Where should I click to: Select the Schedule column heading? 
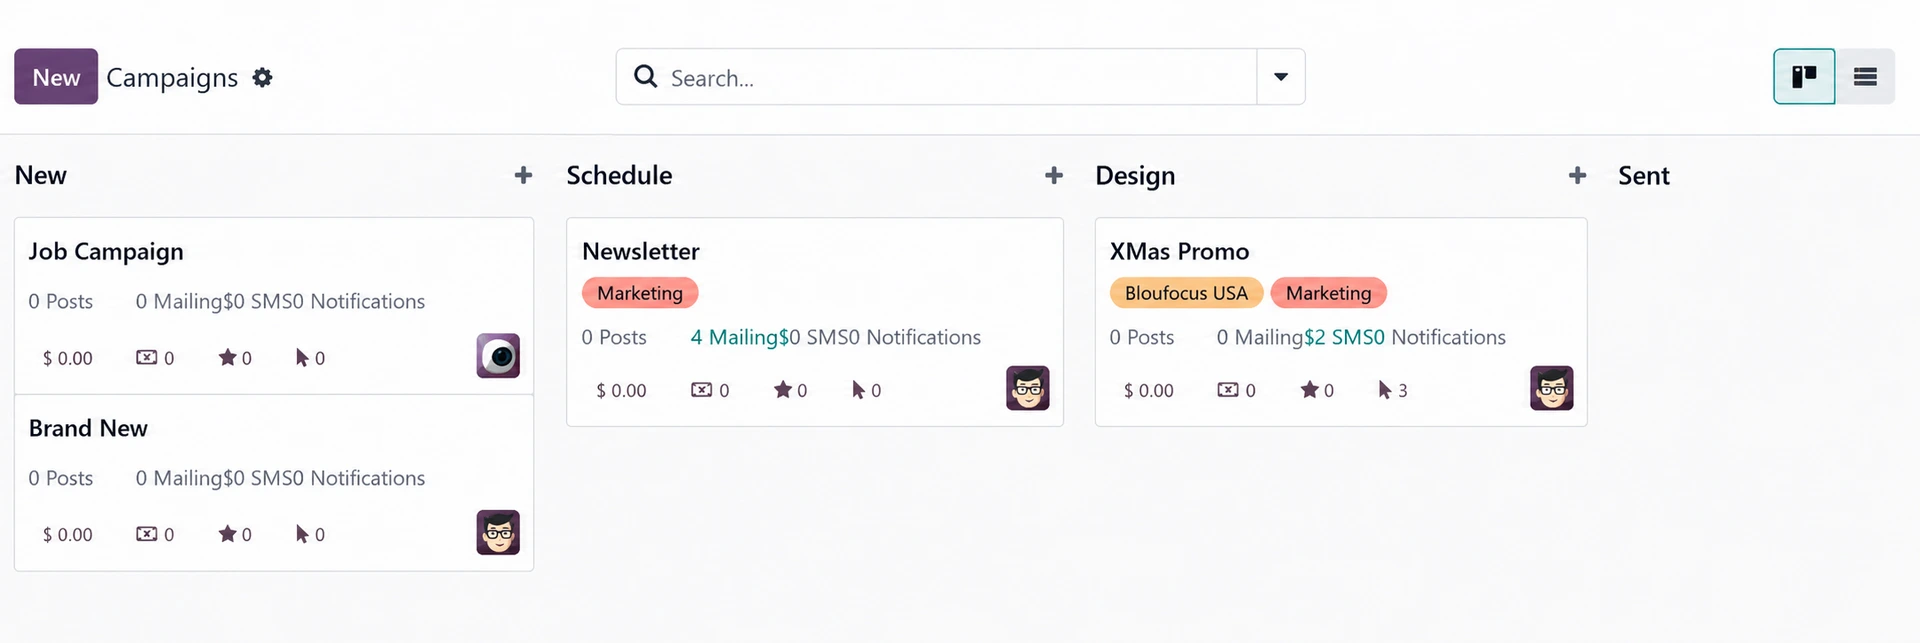pos(619,176)
